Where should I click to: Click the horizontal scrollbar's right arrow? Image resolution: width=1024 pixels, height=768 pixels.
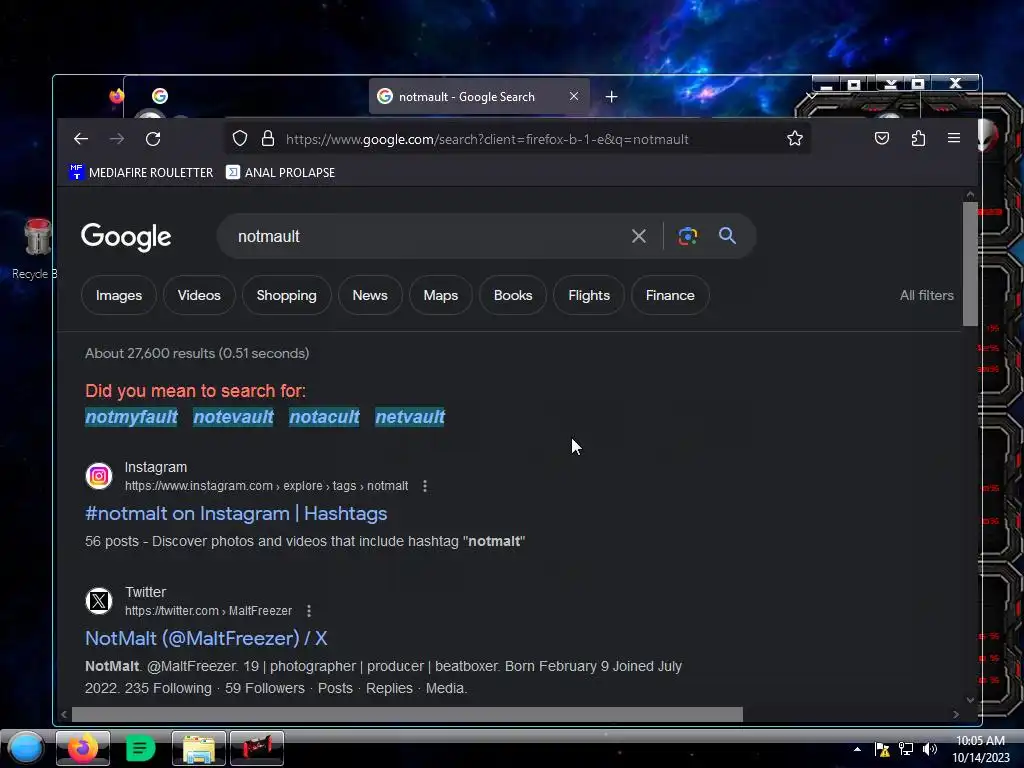pos(956,714)
